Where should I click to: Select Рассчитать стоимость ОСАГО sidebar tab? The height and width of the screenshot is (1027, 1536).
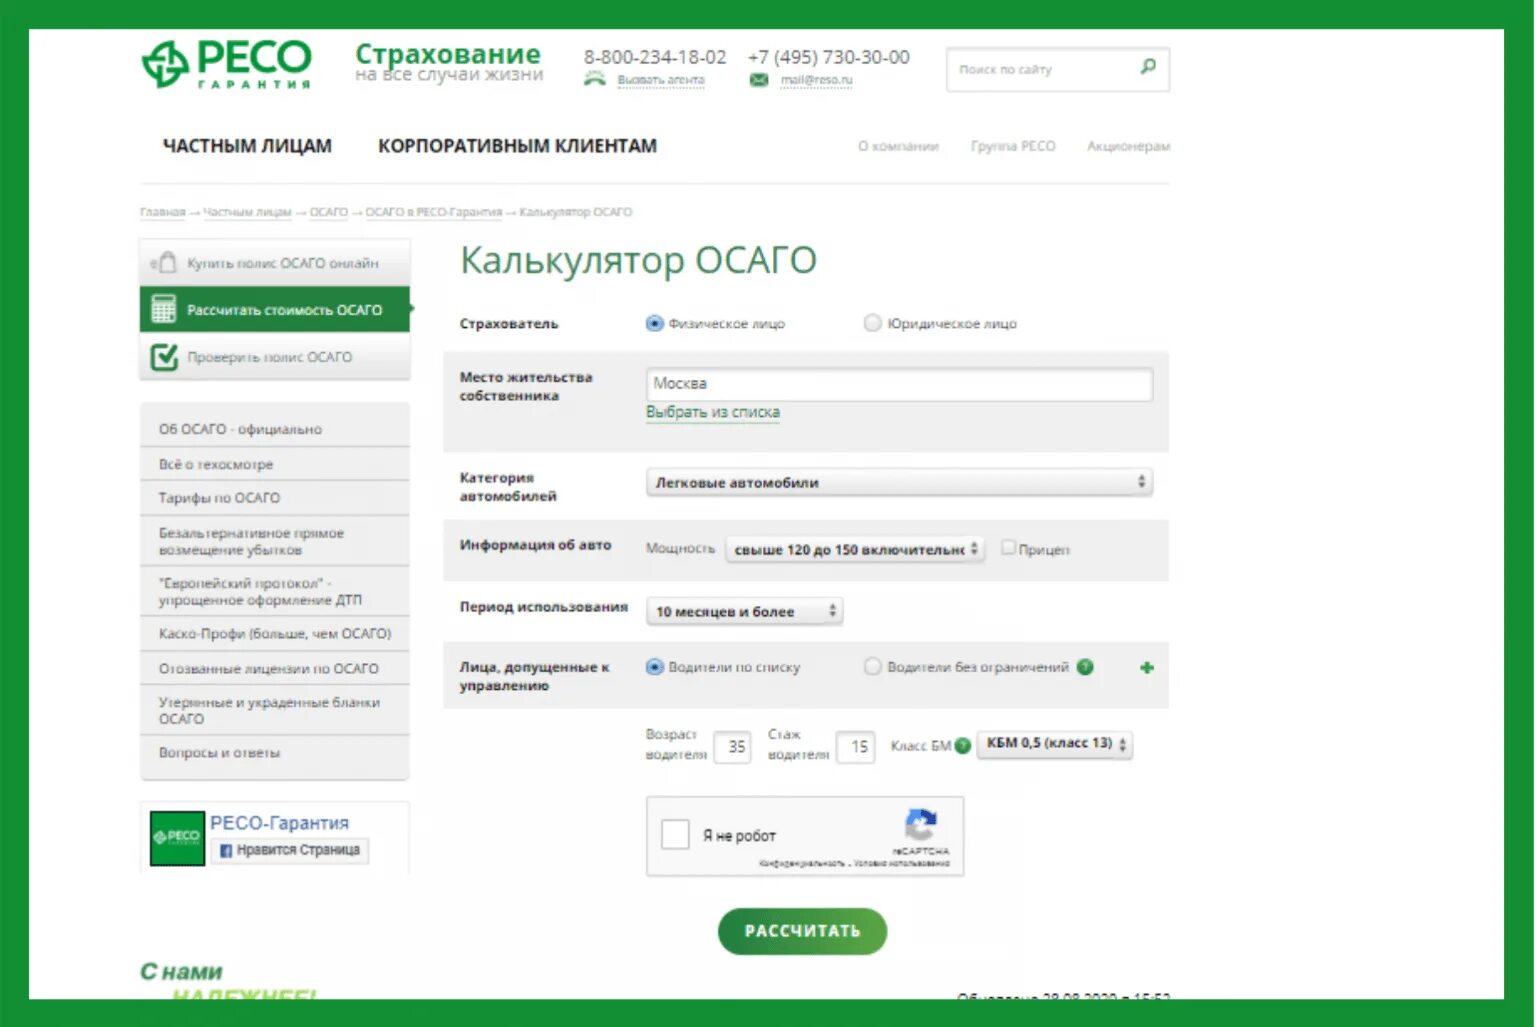(x=275, y=309)
